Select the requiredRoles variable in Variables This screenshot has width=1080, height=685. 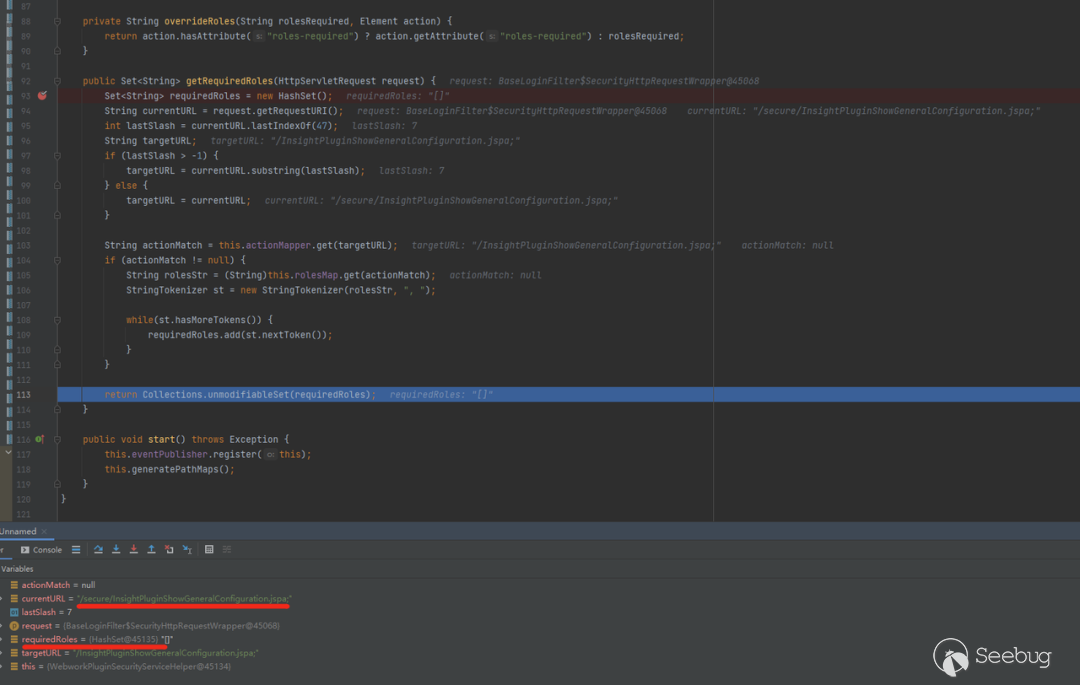coord(50,639)
